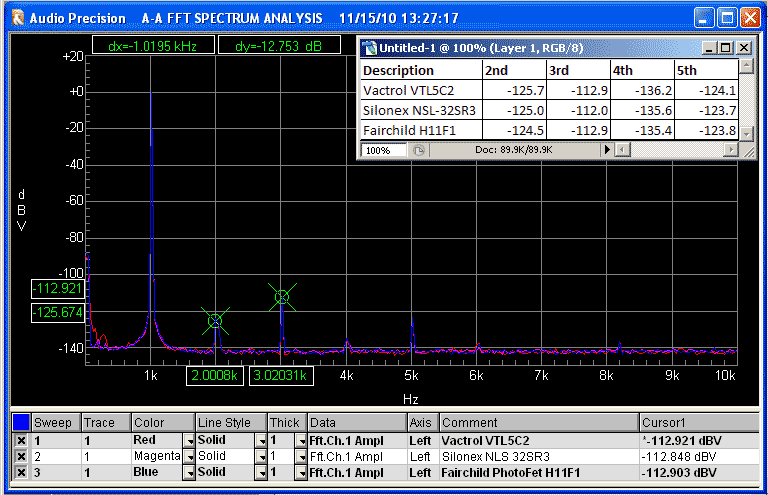The image size is (768, 495).
Task: Toggle sweep 1 Vactrol trace checkbox
Action: pyautogui.click(x=21, y=440)
